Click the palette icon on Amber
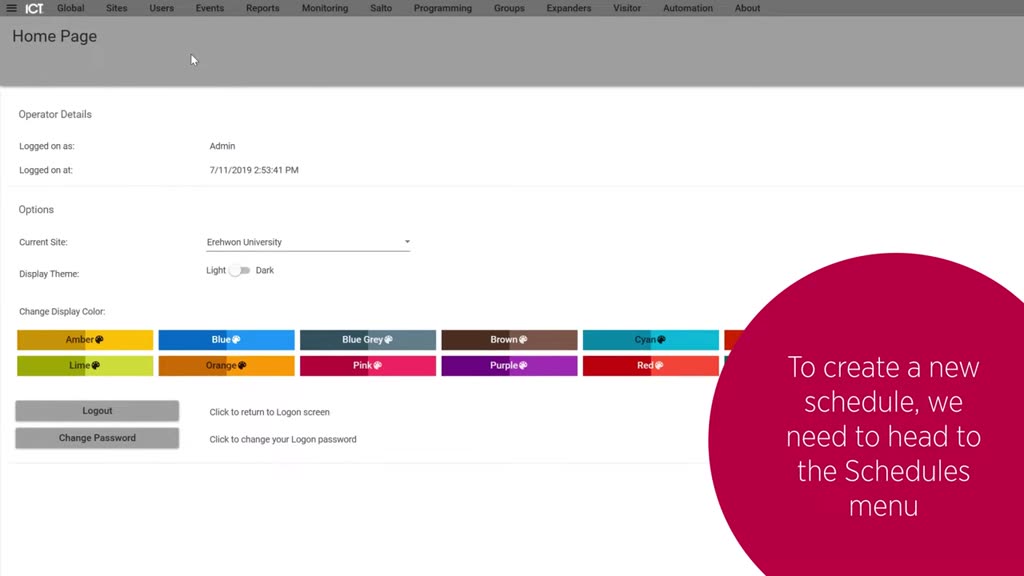The width and height of the screenshot is (1024, 576). pos(99,340)
